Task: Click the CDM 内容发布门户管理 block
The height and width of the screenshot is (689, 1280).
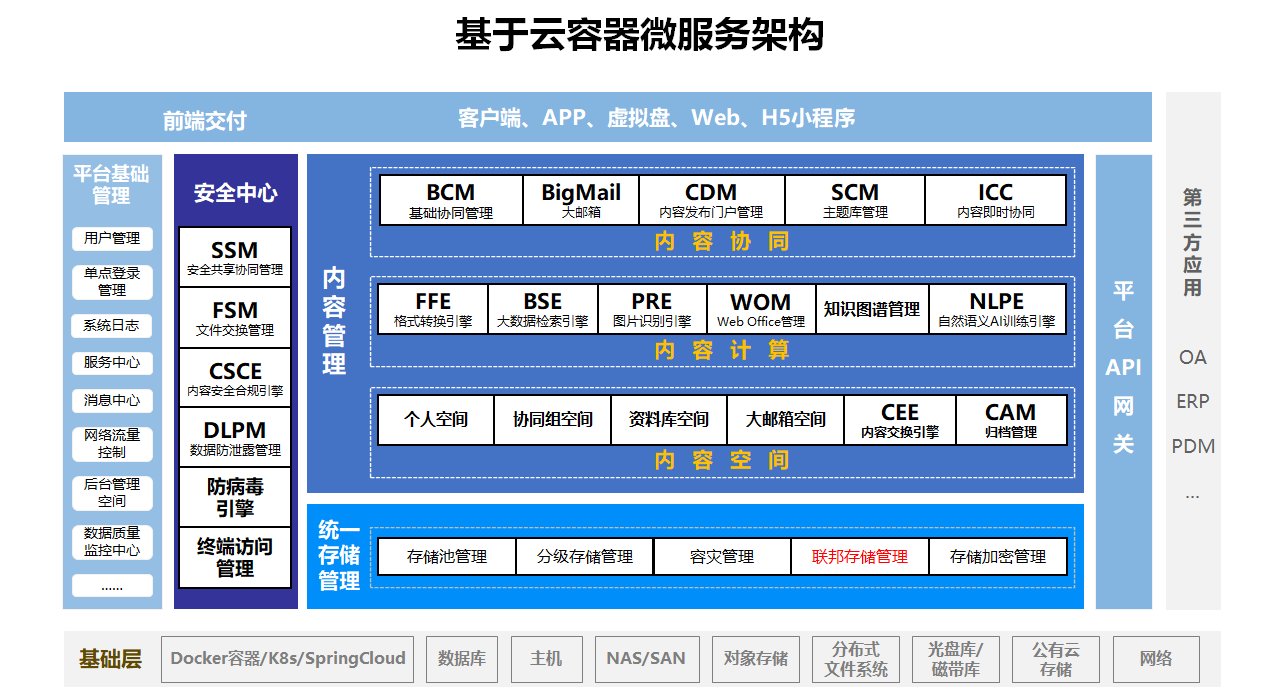Action: pos(714,199)
